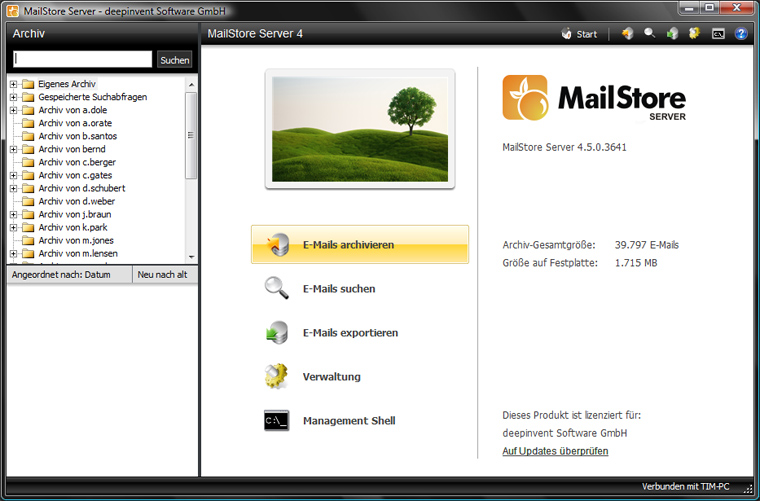Select Archiv von j.braun in the tree
This screenshot has height=501, width=760.
click(75, 215)
